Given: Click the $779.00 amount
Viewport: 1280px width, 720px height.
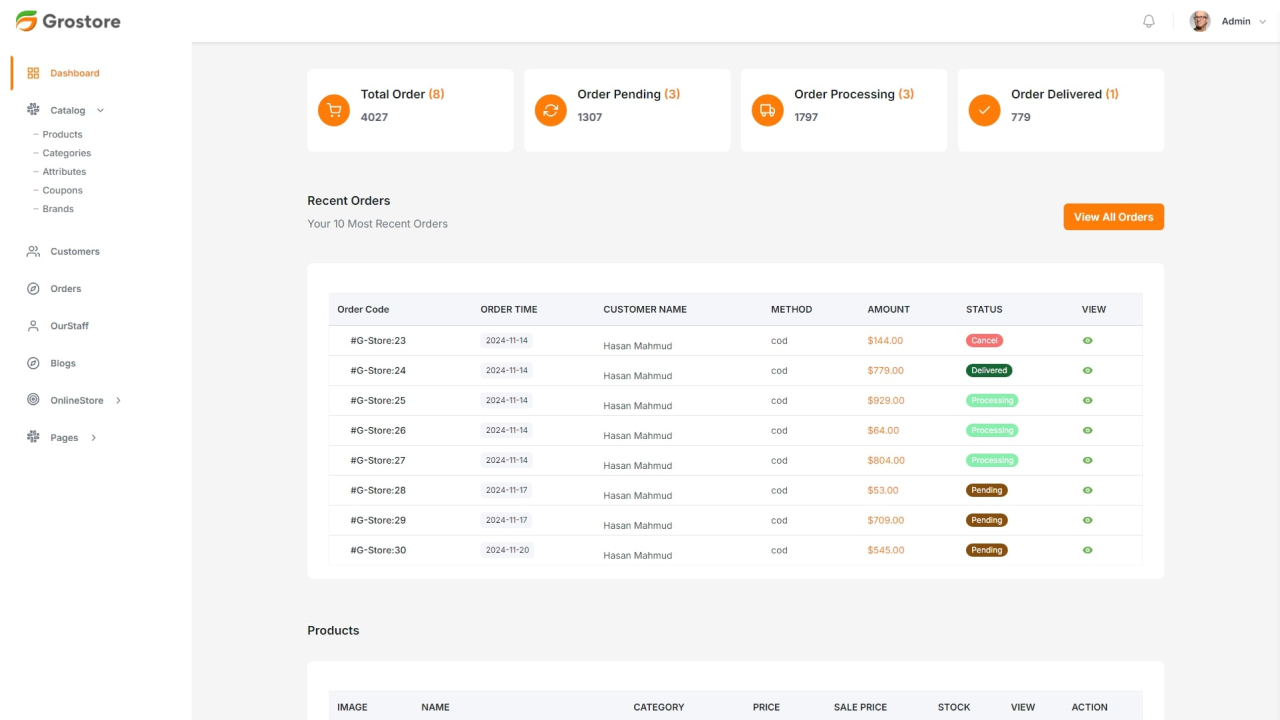Looking at the screenshot, I should click(885, 371).
